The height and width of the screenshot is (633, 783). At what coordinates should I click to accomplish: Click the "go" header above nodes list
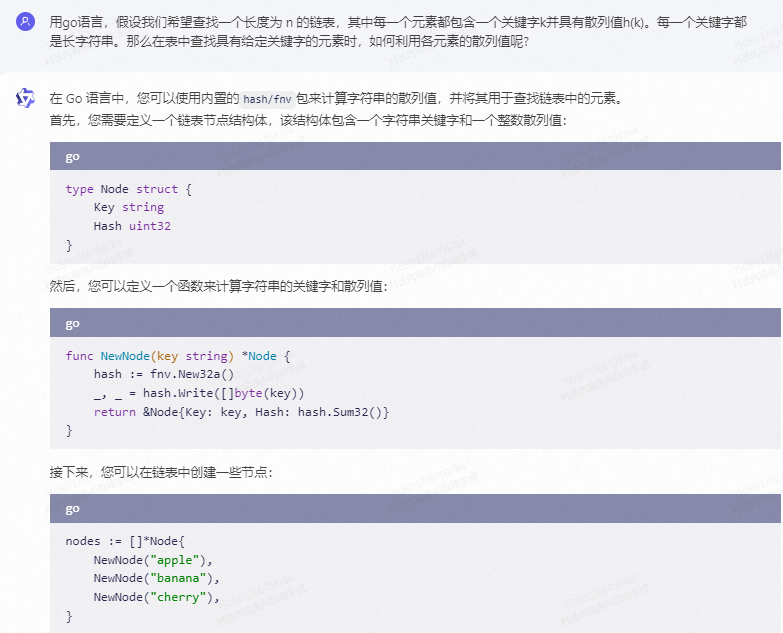(x=415, y=508)
